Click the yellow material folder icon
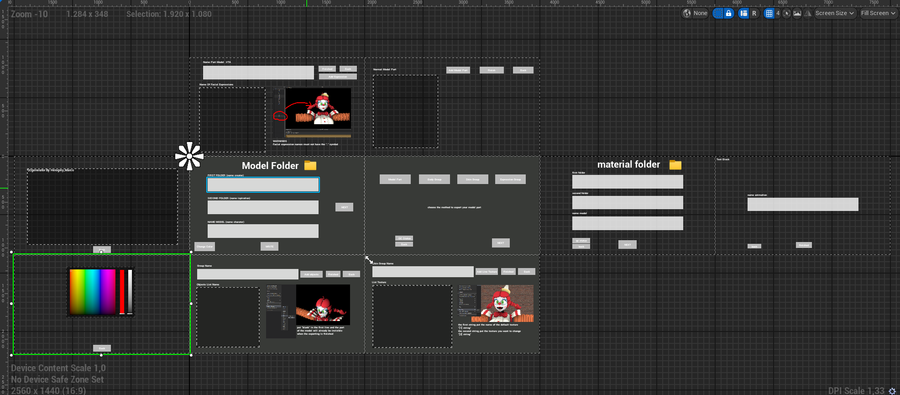 676,165
